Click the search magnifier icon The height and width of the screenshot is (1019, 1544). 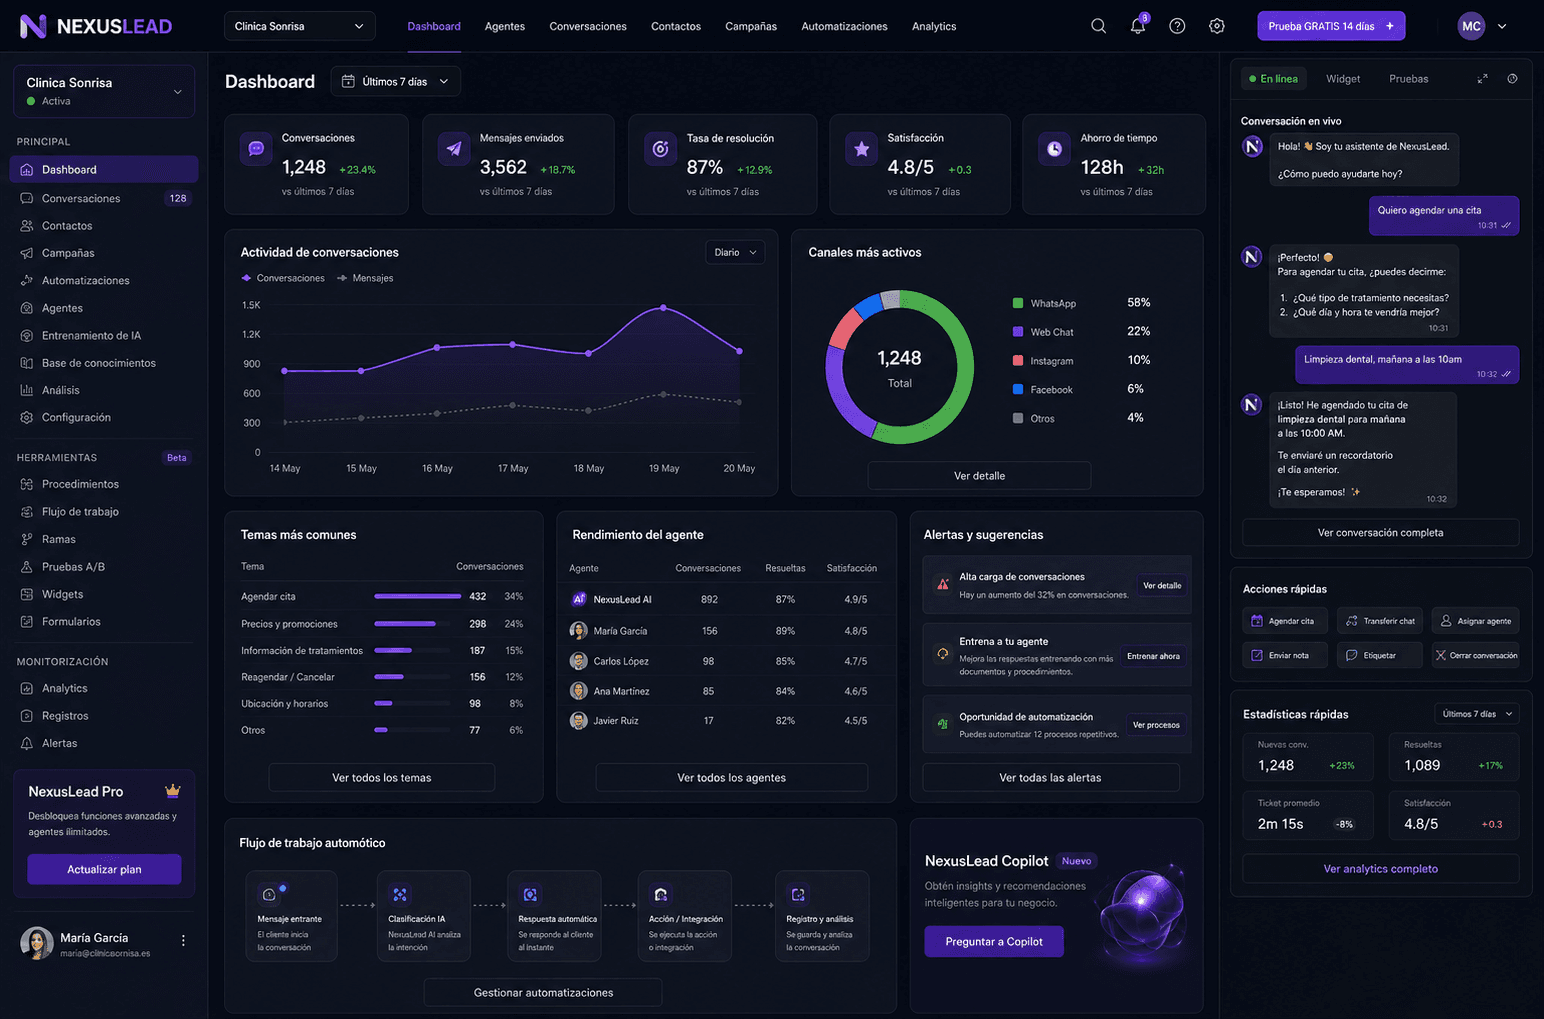[x=1098, y=26]
